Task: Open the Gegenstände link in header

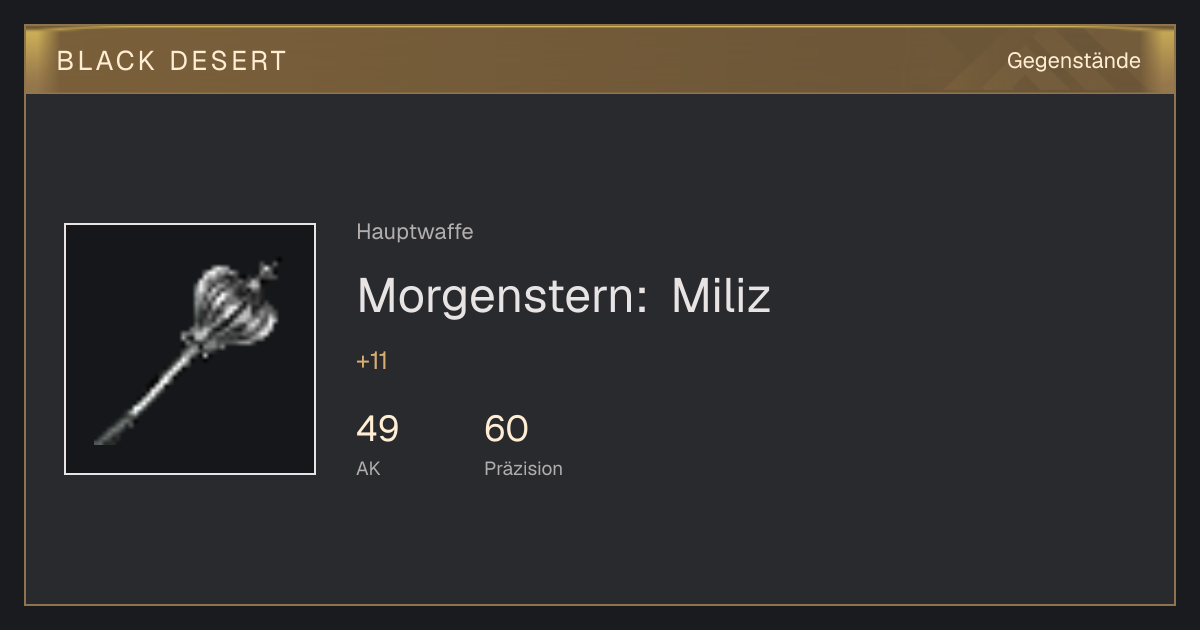Action: point(1073,61)
